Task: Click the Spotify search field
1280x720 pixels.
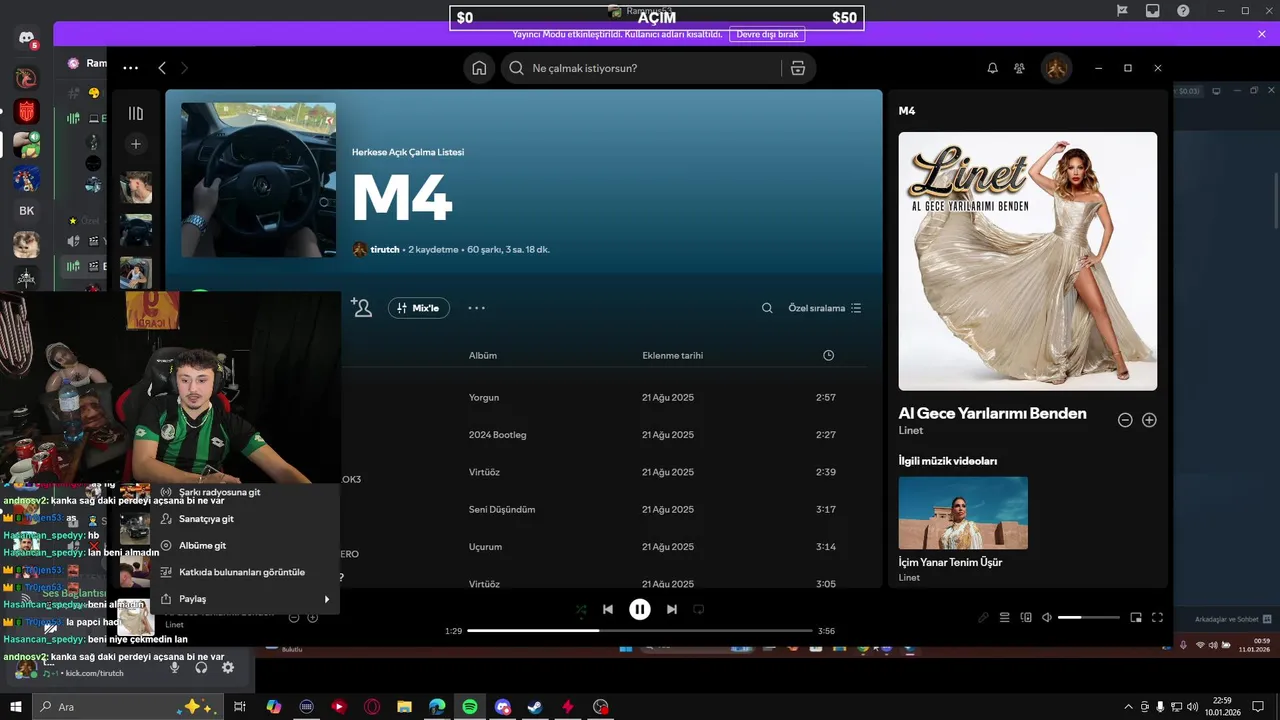Action: click(x=640, y=68)
